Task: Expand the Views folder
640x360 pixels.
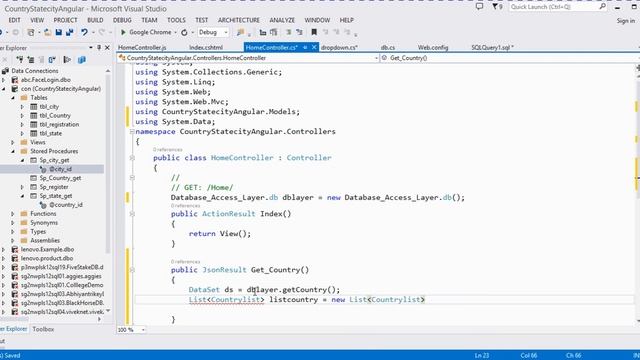Action: click(13, 142)
